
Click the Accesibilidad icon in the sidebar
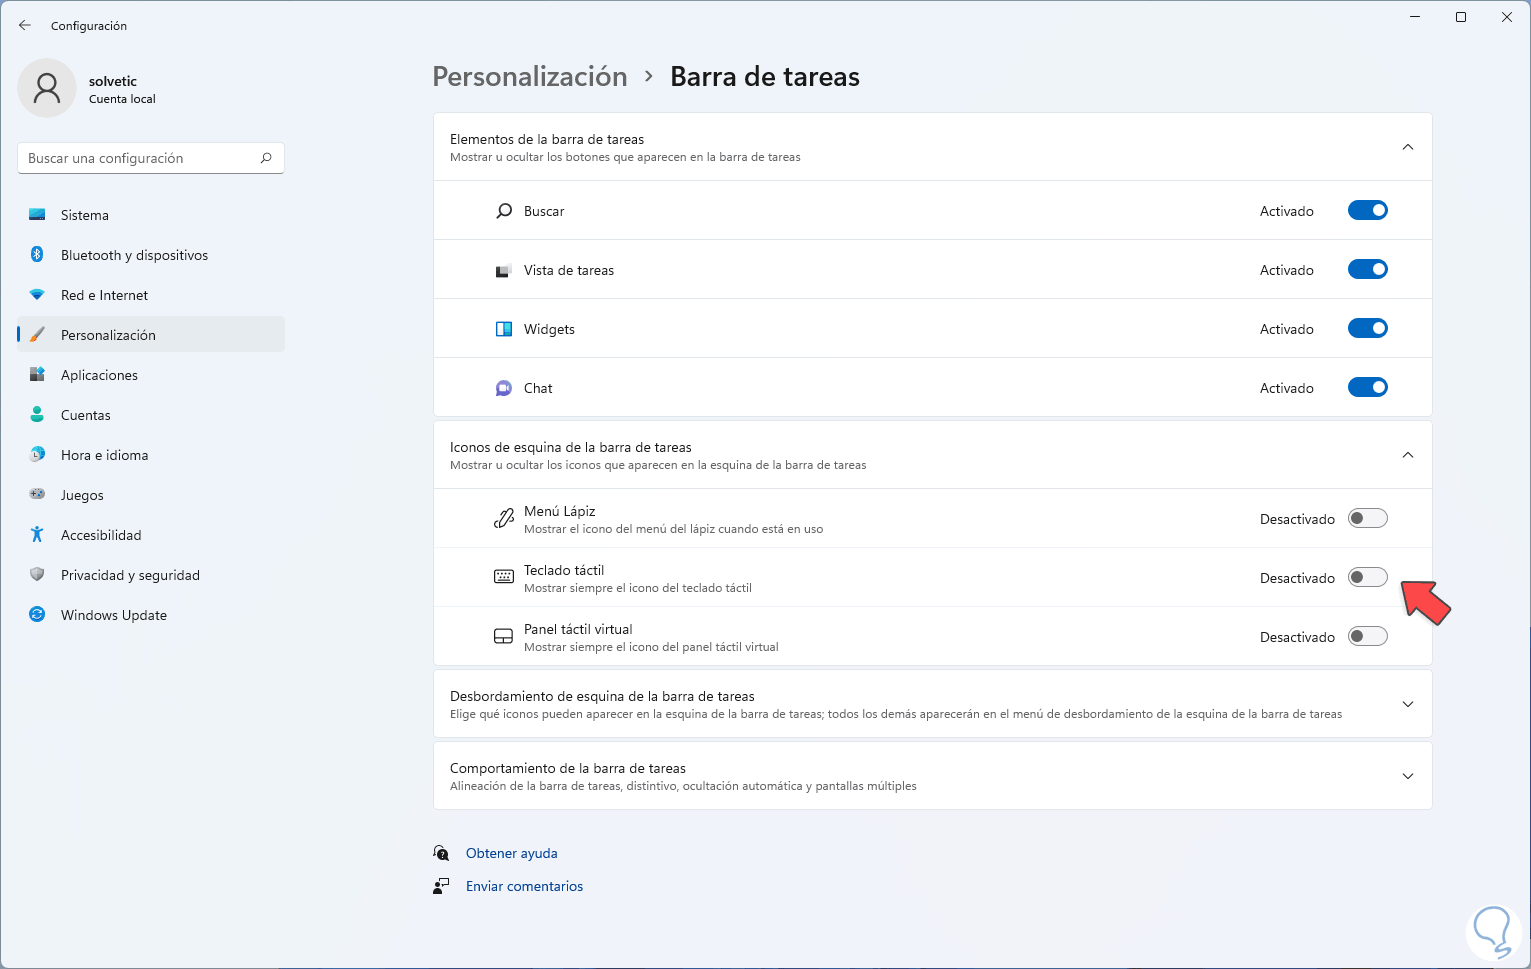37,535
